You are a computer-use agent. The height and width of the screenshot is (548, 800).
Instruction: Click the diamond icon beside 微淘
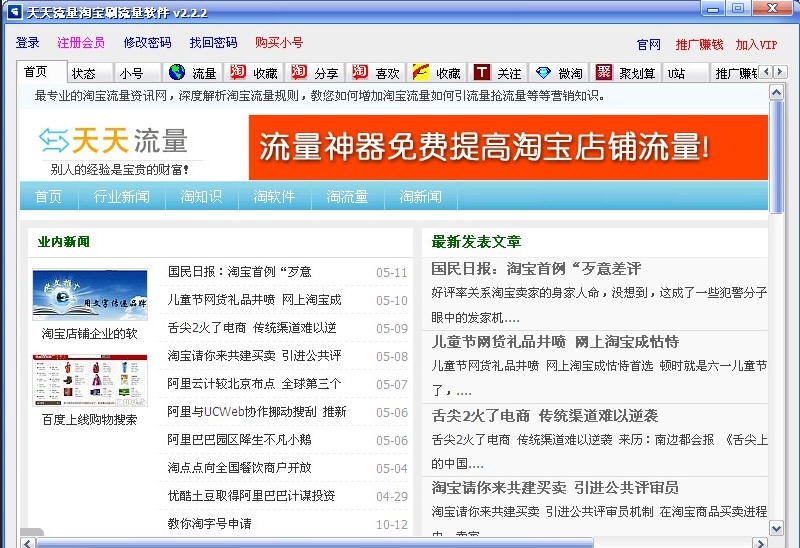[543, 72]
